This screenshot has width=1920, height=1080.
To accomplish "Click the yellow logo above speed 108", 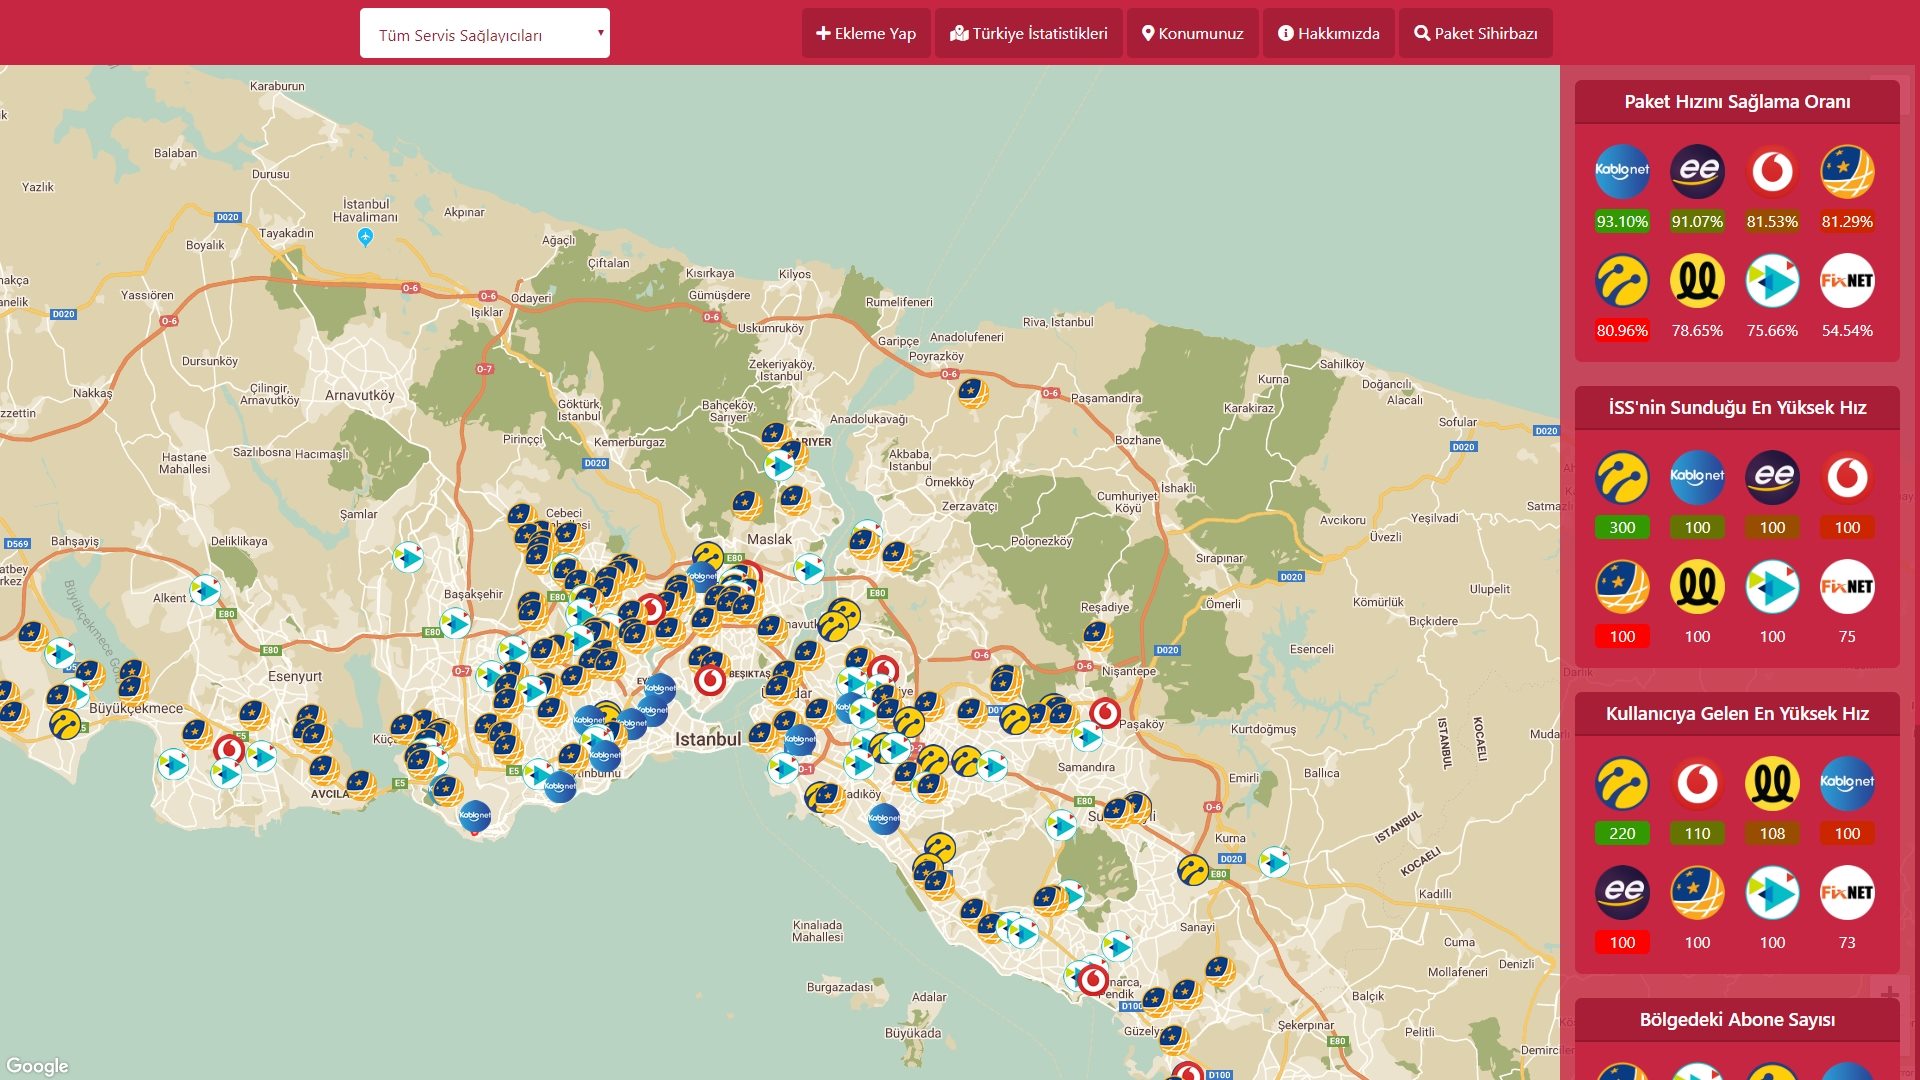I will coord(1772,783).
